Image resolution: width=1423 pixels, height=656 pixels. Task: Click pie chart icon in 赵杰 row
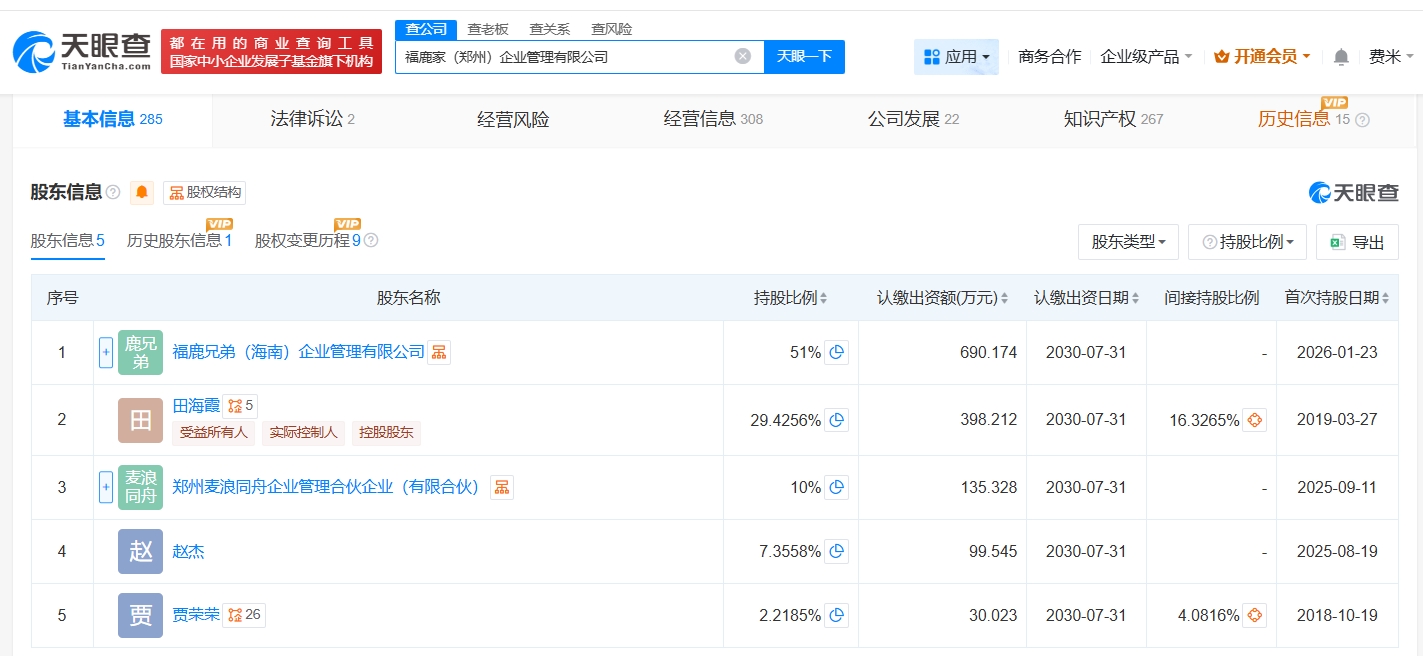837,551
